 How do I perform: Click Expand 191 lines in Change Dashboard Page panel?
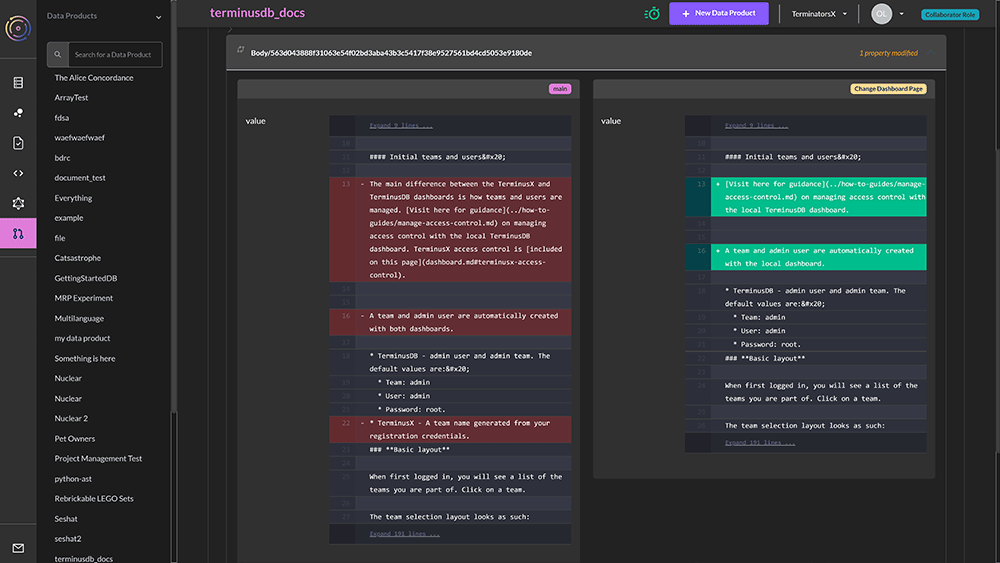coord(760,442)
